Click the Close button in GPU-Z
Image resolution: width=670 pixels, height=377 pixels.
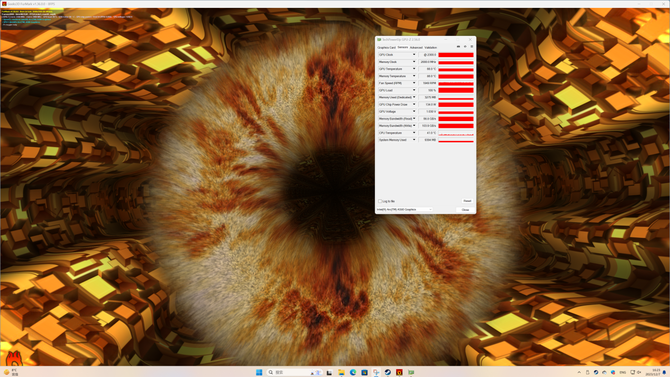(465, 210)
